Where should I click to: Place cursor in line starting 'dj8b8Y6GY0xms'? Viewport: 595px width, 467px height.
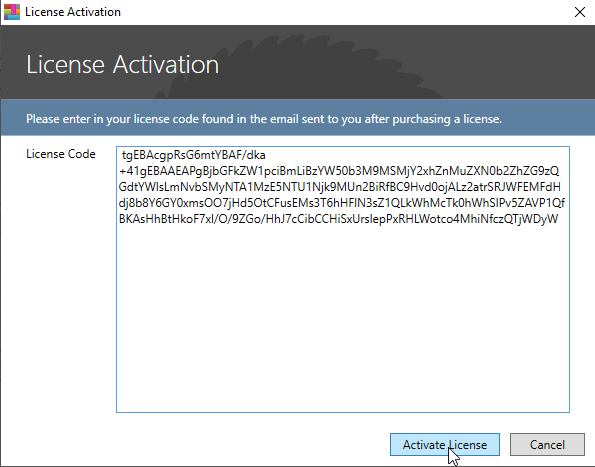(x=342, y=203)
